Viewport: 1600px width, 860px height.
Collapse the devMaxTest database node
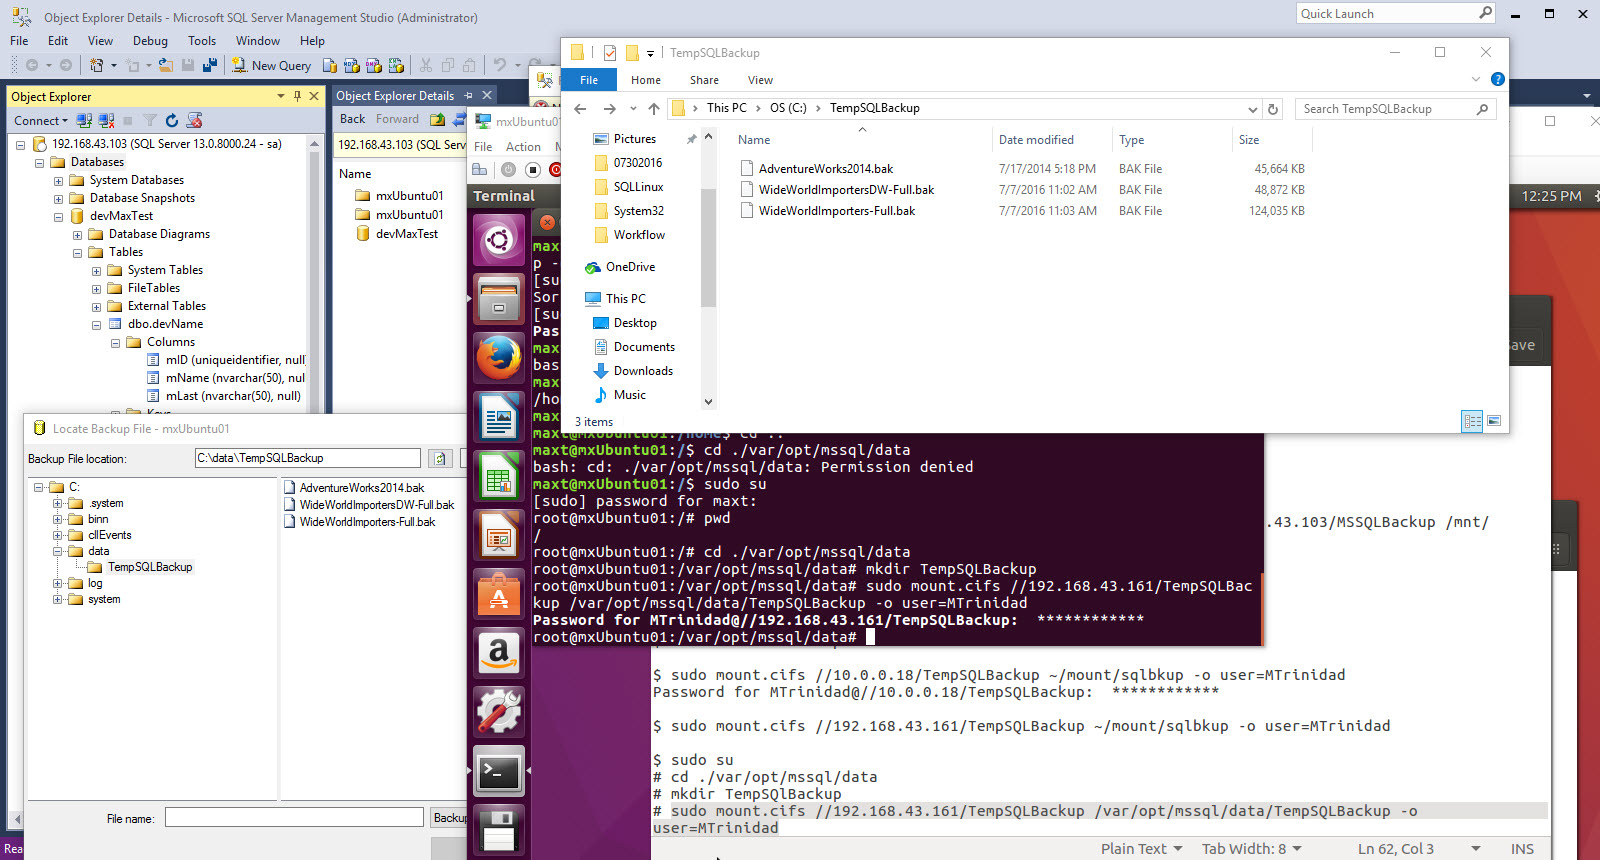click(x=58, y=216)
